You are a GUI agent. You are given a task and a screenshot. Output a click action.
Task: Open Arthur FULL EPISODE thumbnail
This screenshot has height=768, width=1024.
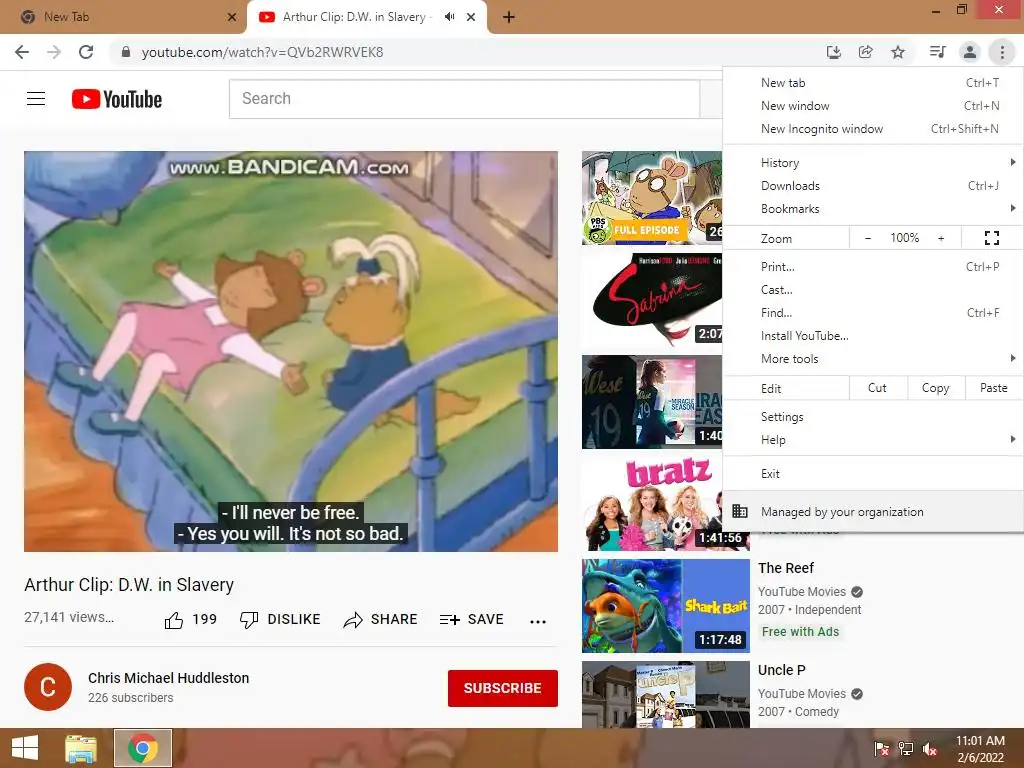pos(652,198)
